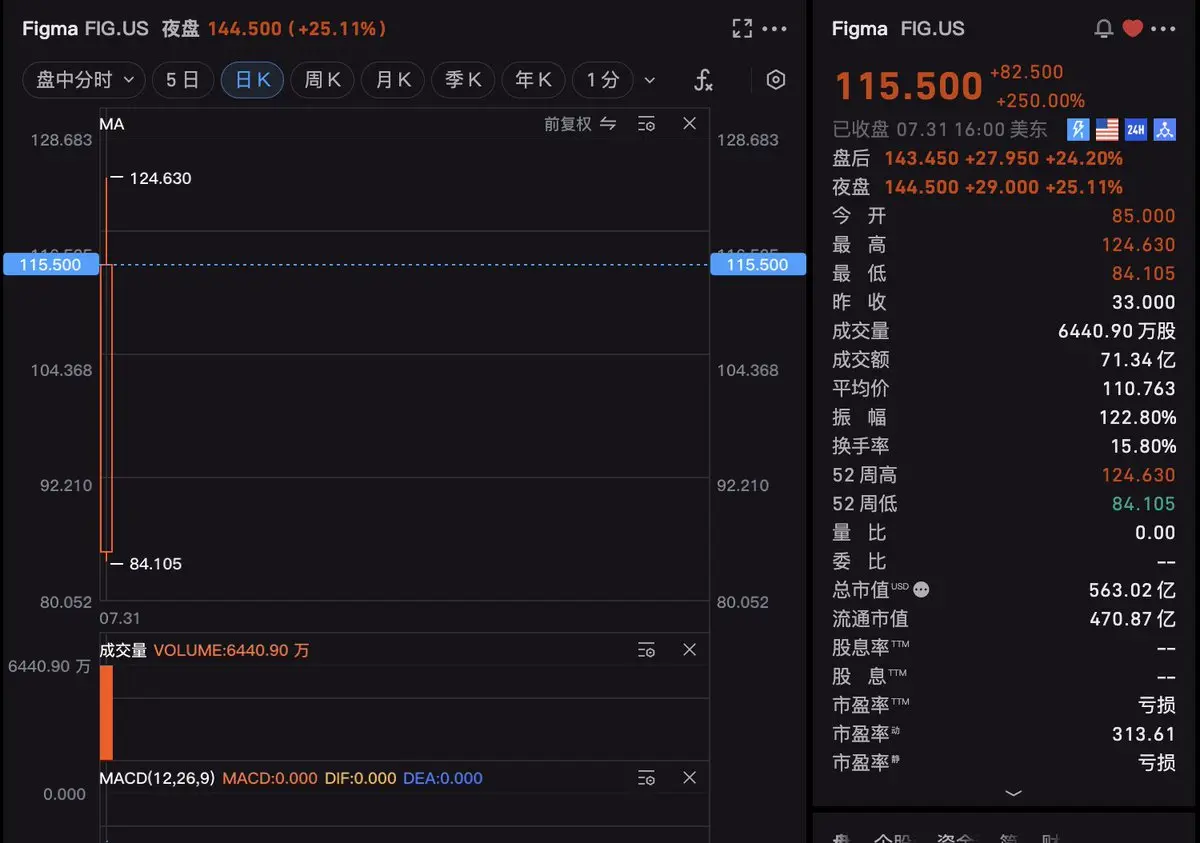Click the 今开 85.000 value
1200x843 pixels.
(1144, 216)
